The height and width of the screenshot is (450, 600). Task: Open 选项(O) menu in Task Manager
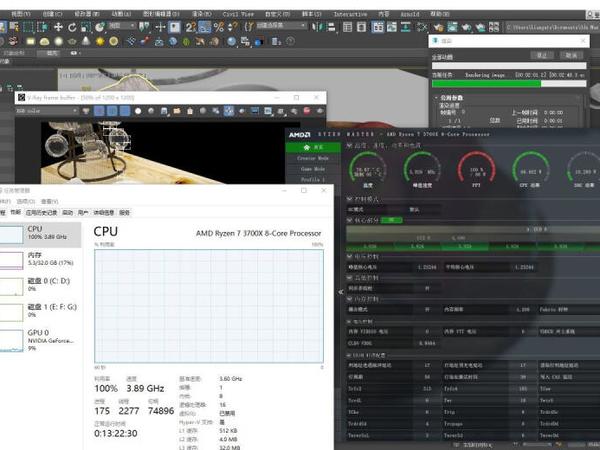pyautogui.click(x=26, y=201)
